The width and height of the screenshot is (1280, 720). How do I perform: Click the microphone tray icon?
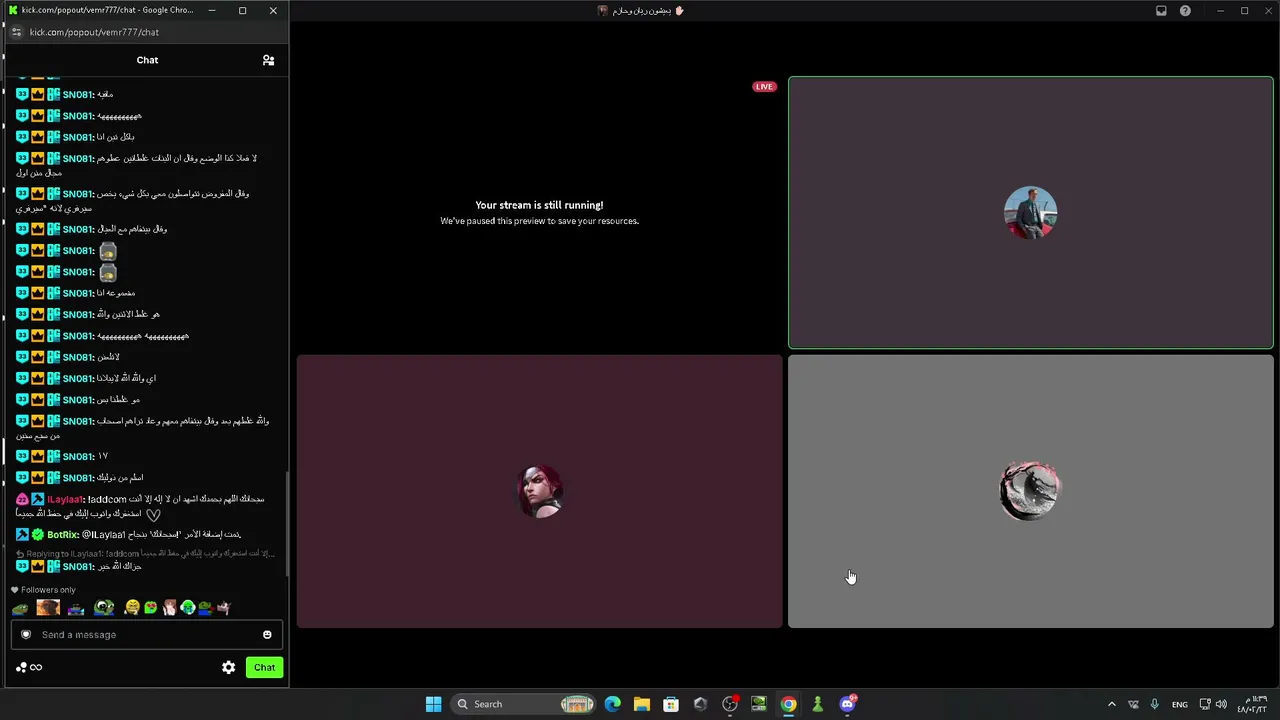pyautogui.click(x=1154, y=704)
